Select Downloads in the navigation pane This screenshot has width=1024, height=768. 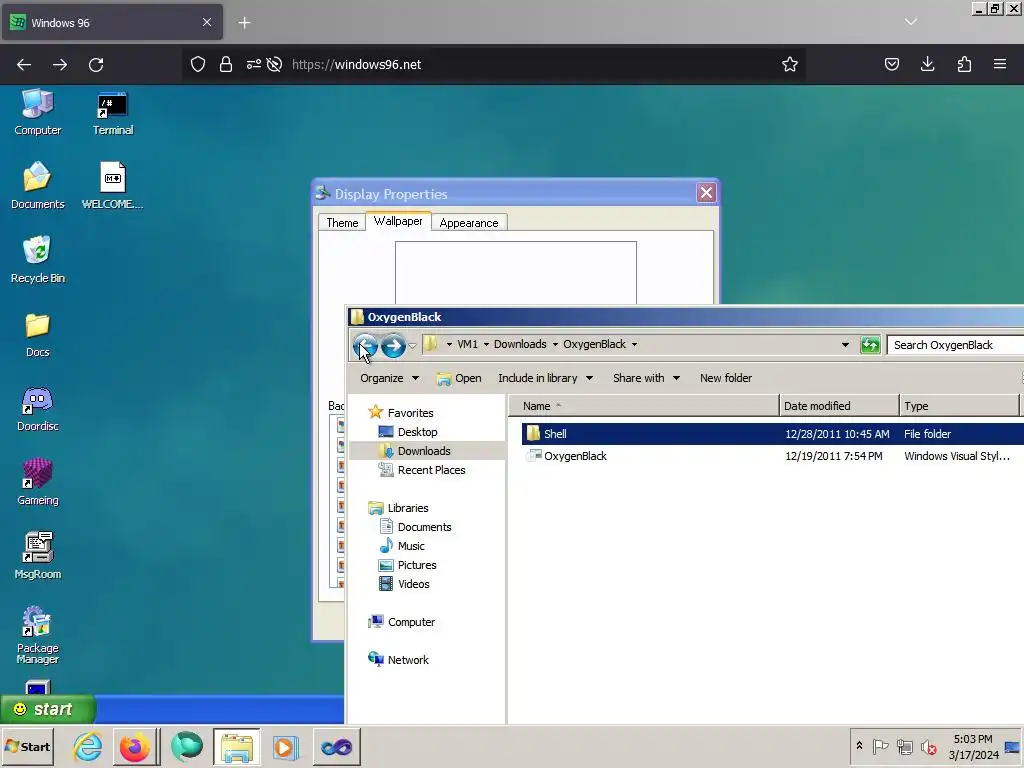click(x=415, y=451)
